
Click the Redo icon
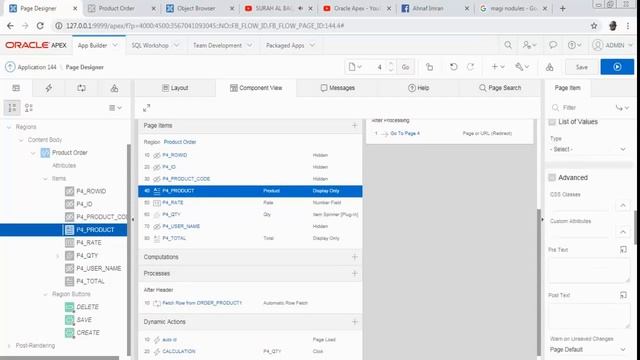(x=471, y=67)
